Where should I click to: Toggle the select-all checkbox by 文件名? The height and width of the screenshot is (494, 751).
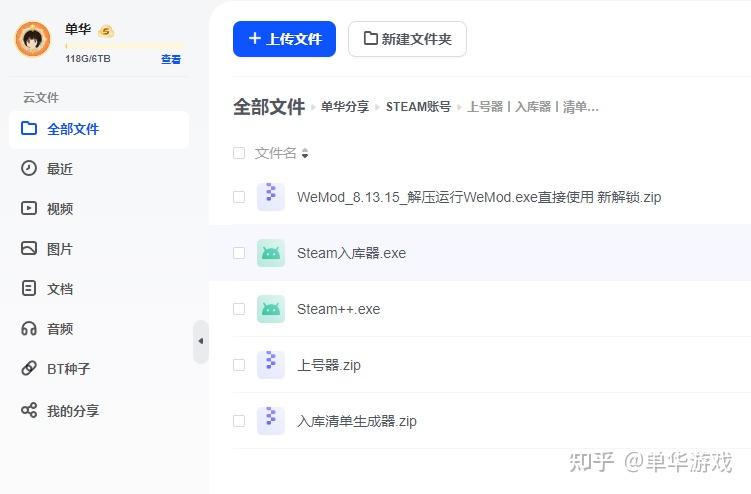coord(239,153)
